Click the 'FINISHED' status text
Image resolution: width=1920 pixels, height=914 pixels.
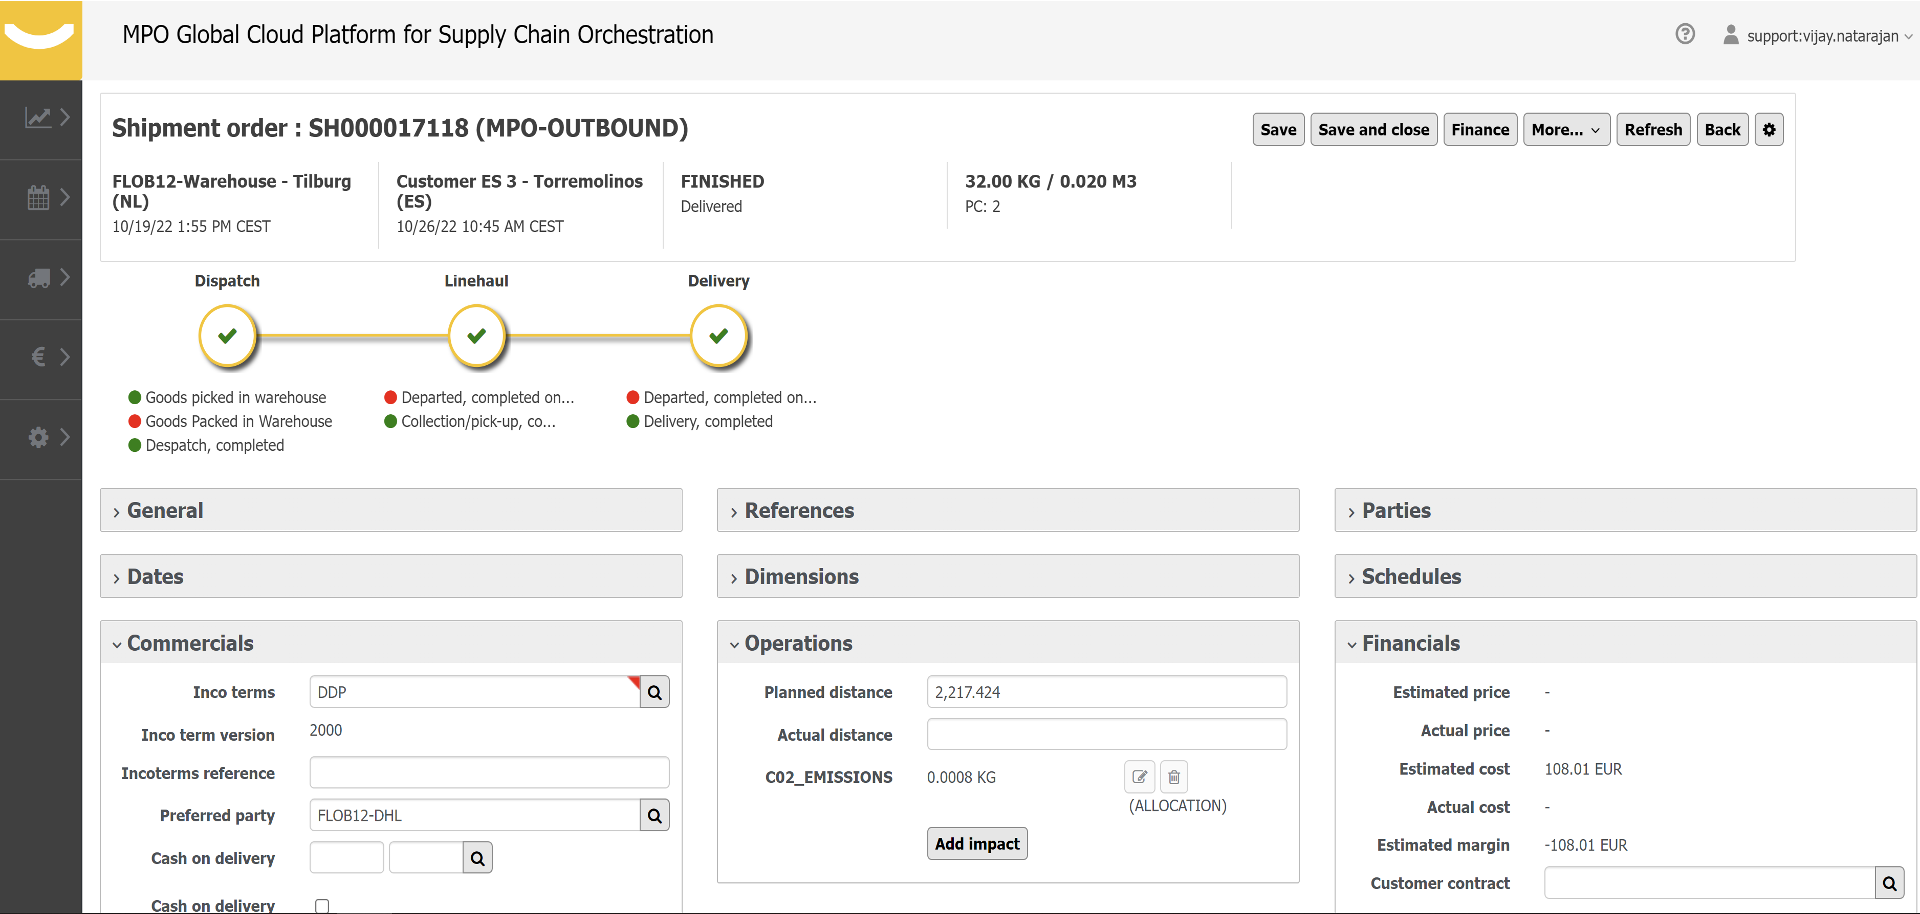tap(722, 181)
